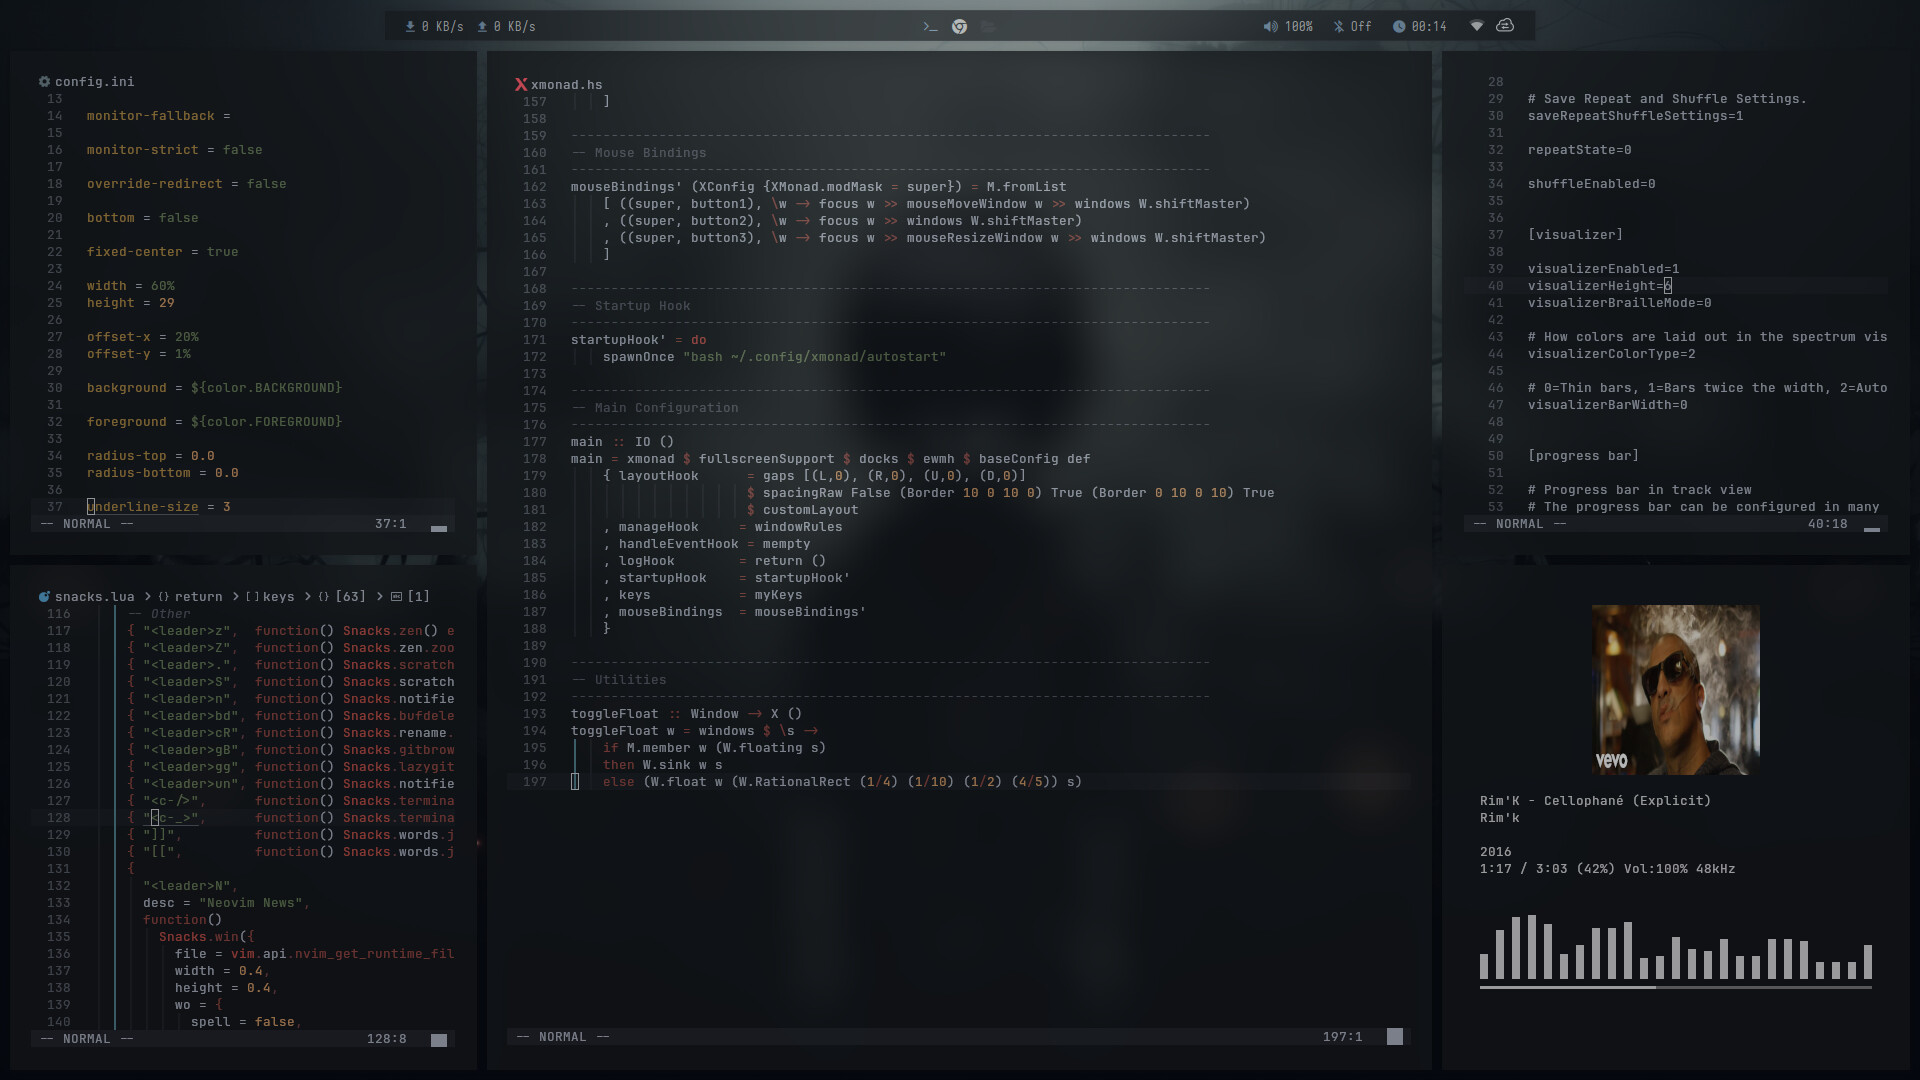Select the xmonad.hs file tab
1920x1080 pixels.
[x=566, y=85]
